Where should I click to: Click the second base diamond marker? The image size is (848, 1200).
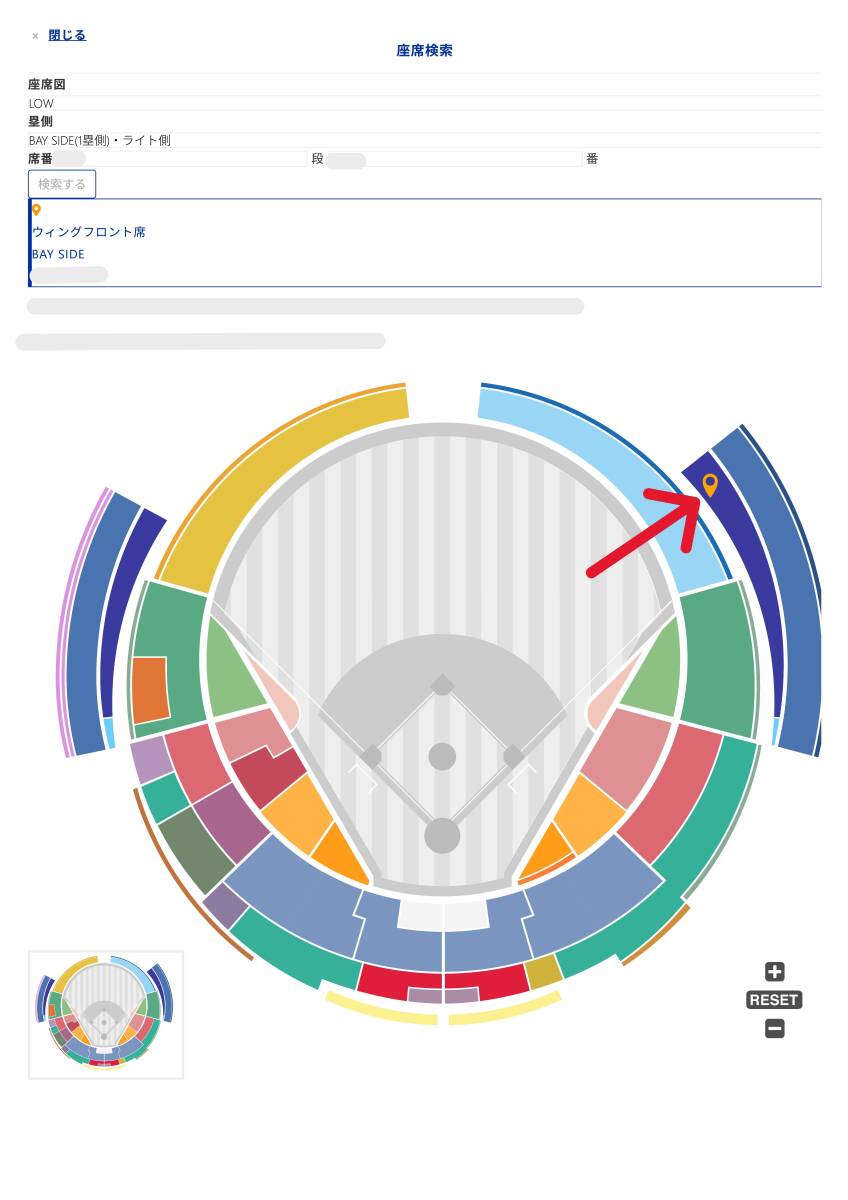point(442,685)
